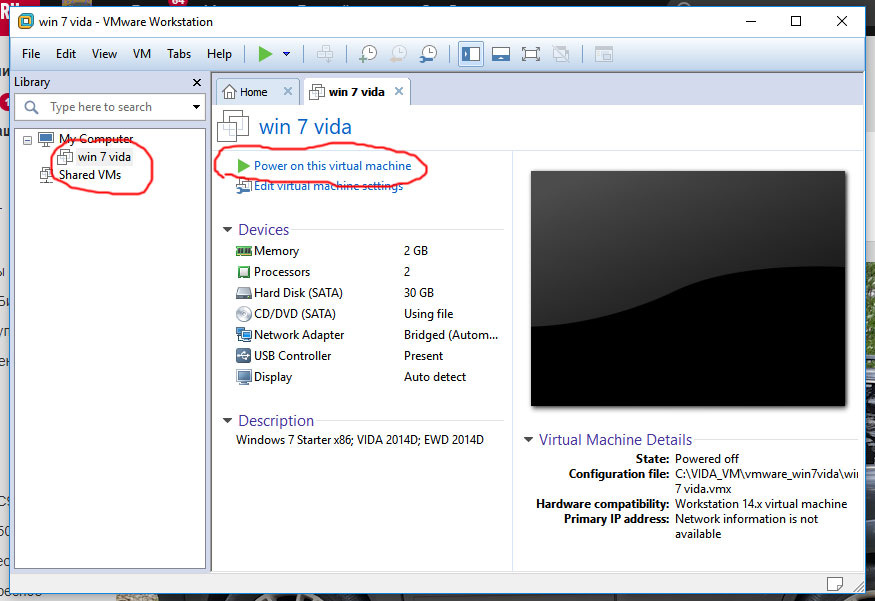Viewport: 875px width, 601px height.
Task: Collapse the Virtual Machine Details section
Action: click(x=528, y=439)
